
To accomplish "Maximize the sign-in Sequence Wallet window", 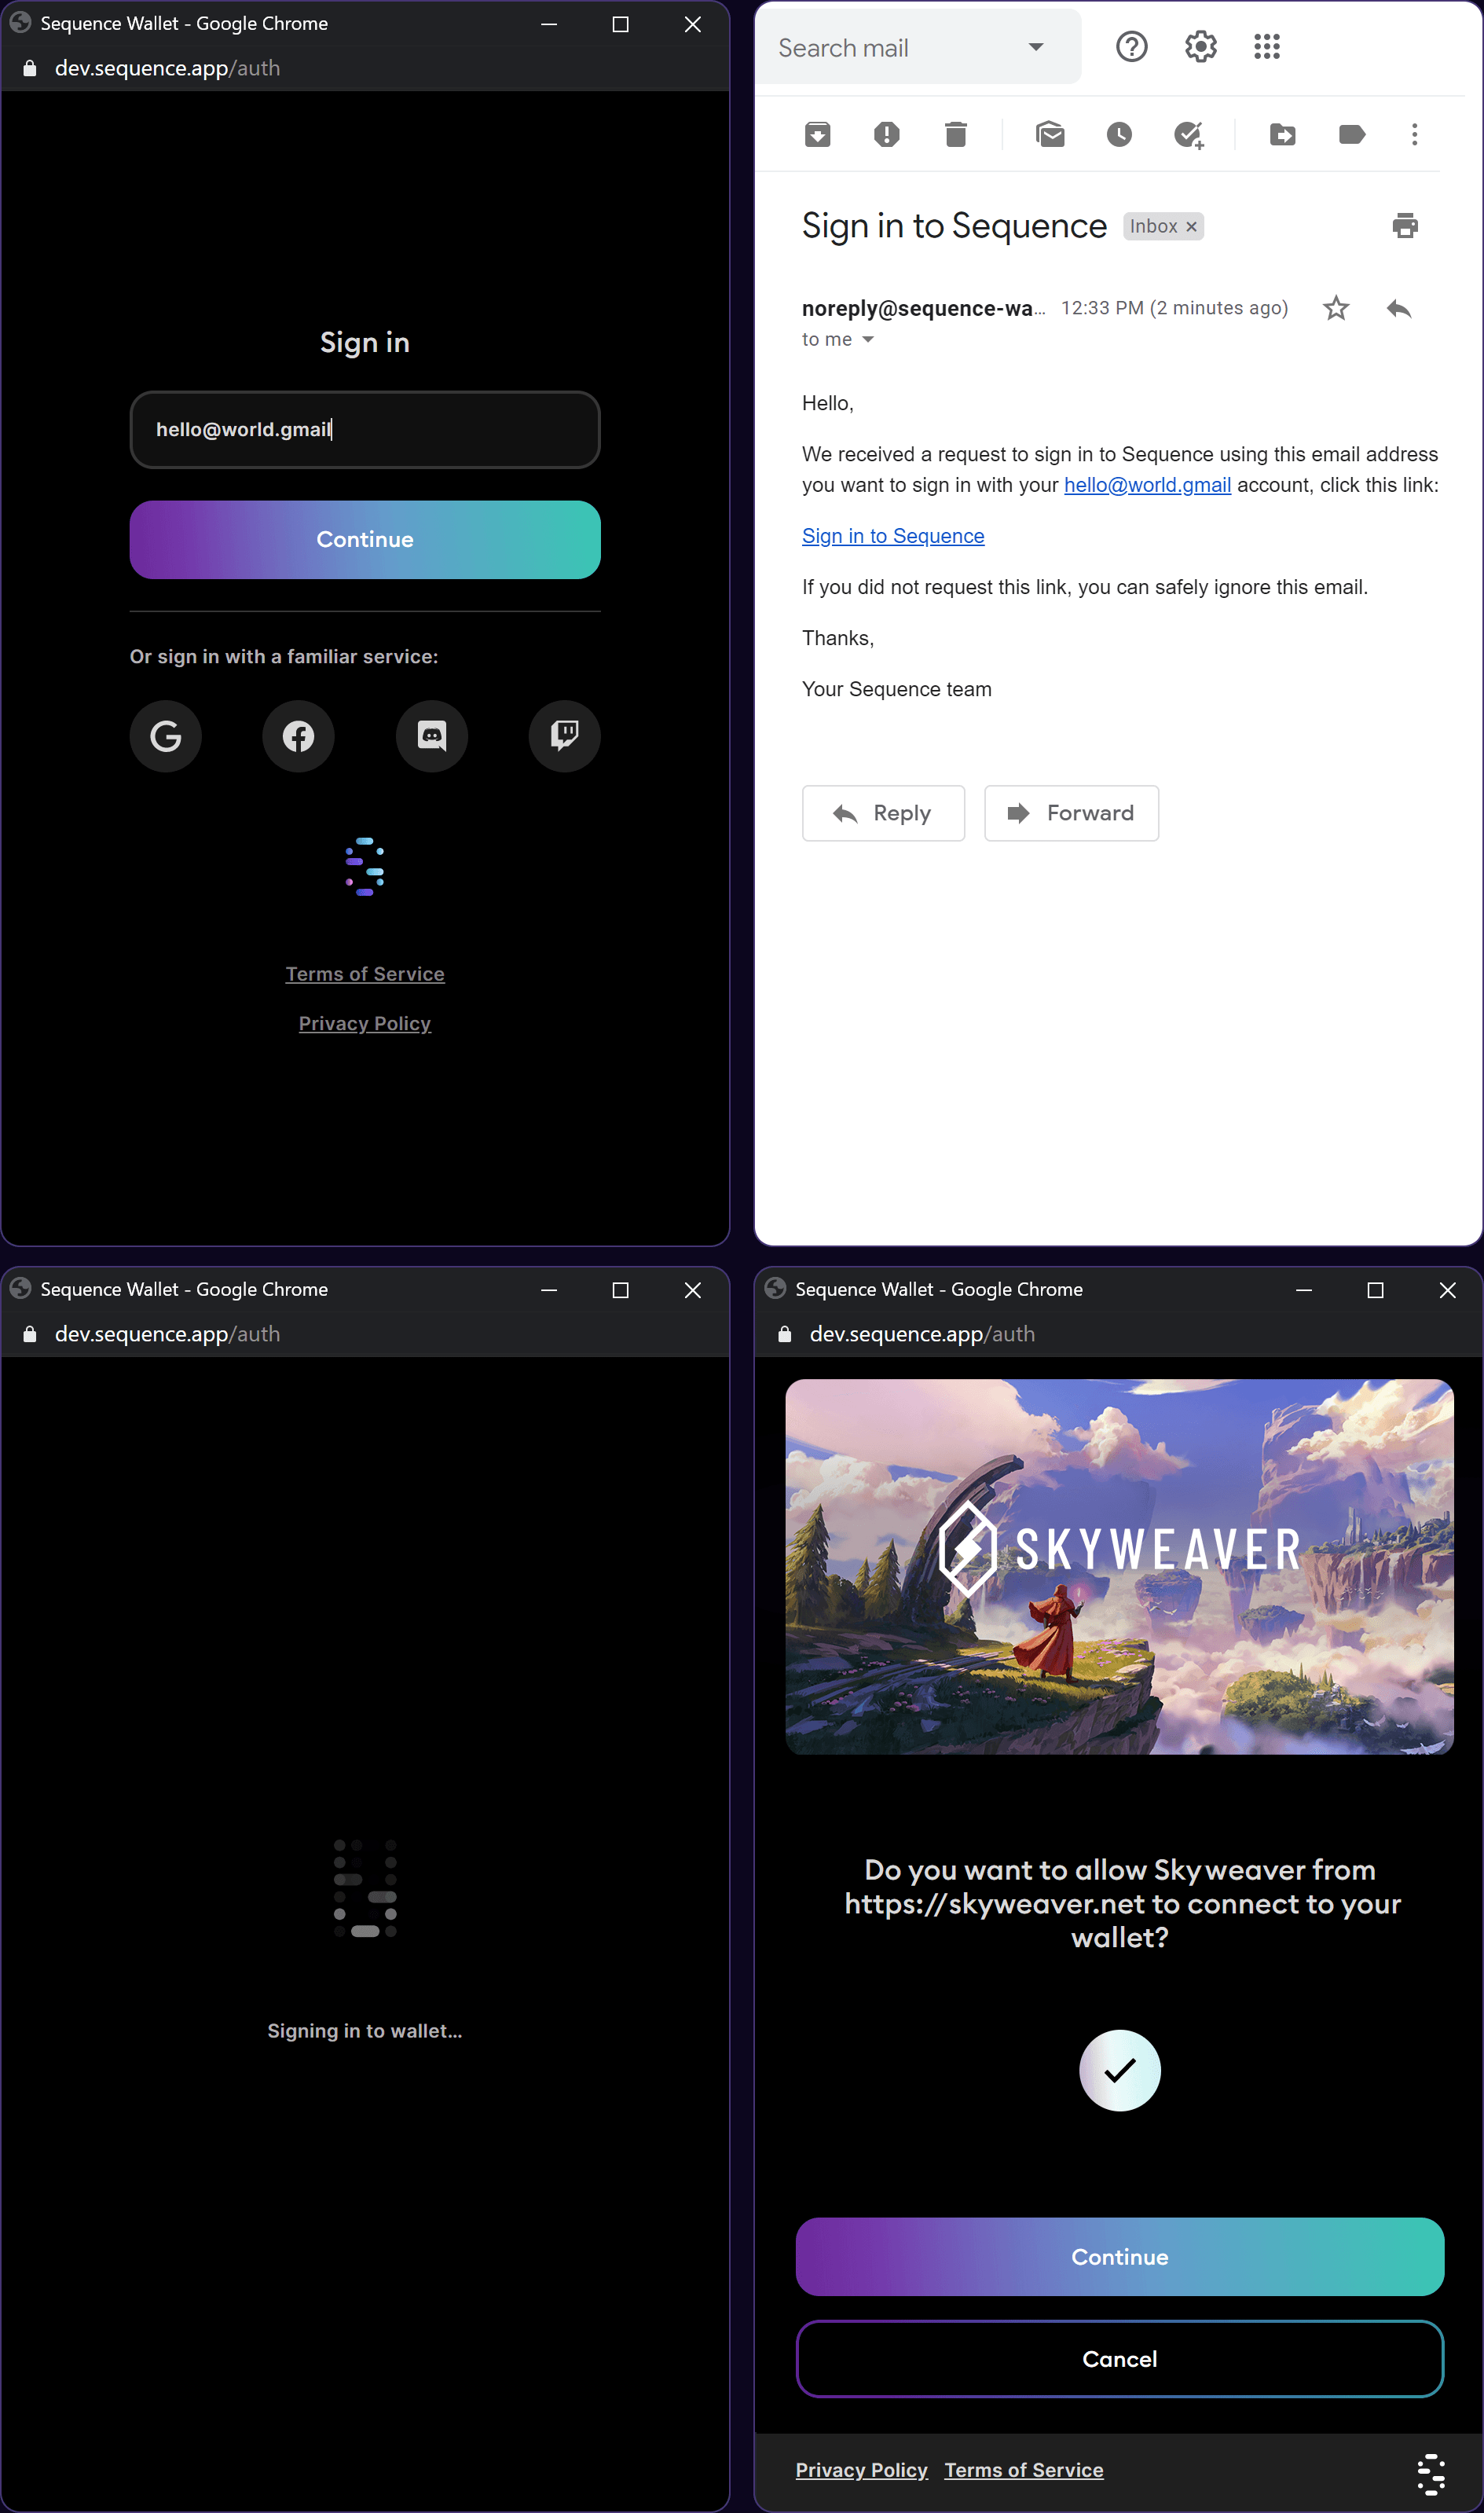I will 620,24.
